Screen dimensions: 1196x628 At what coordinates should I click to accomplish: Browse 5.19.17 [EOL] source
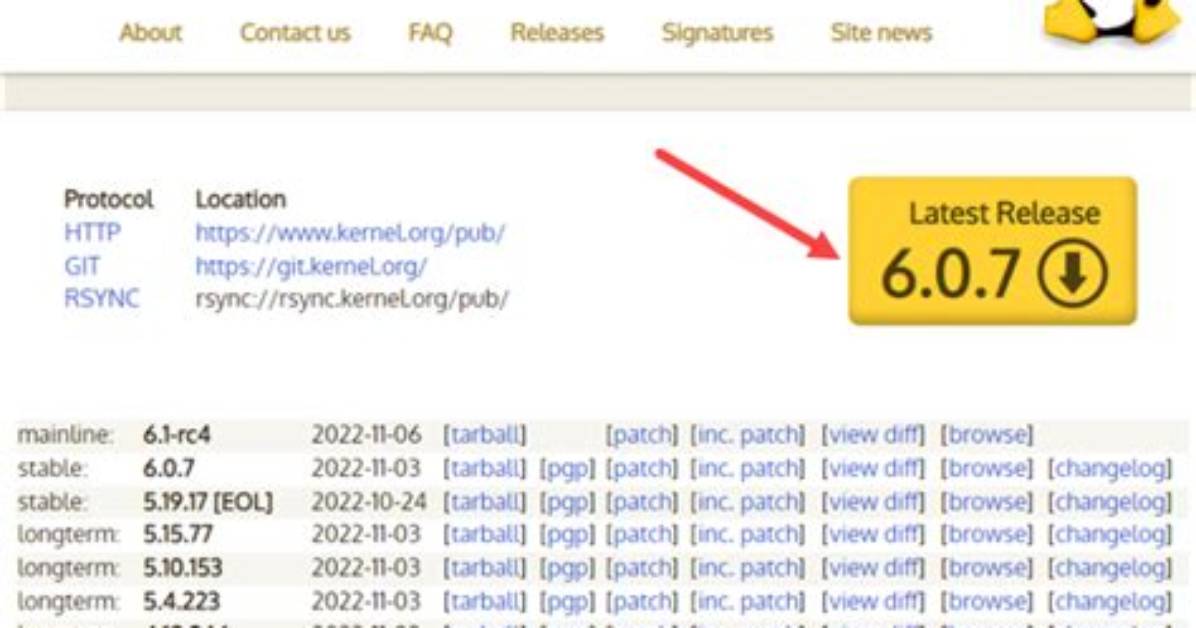pos(986,501)
